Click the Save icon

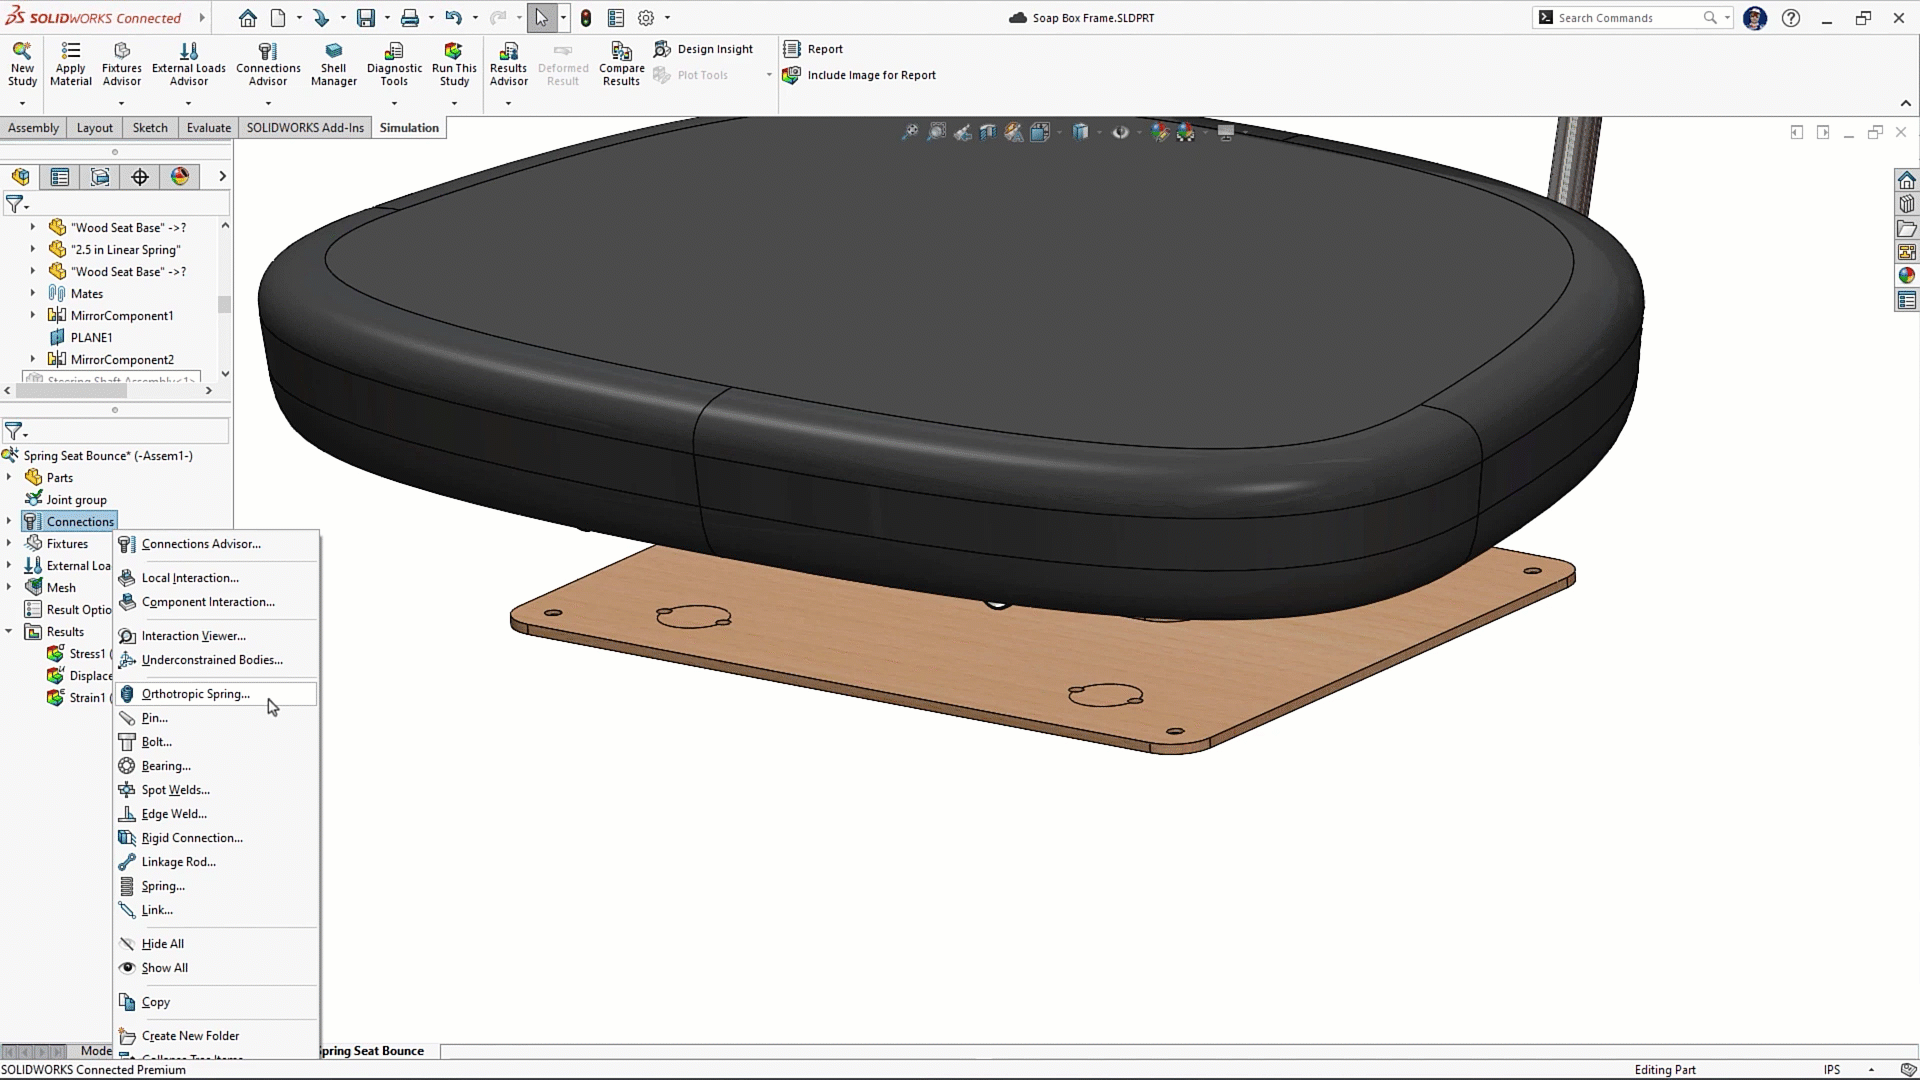[366, 18]
